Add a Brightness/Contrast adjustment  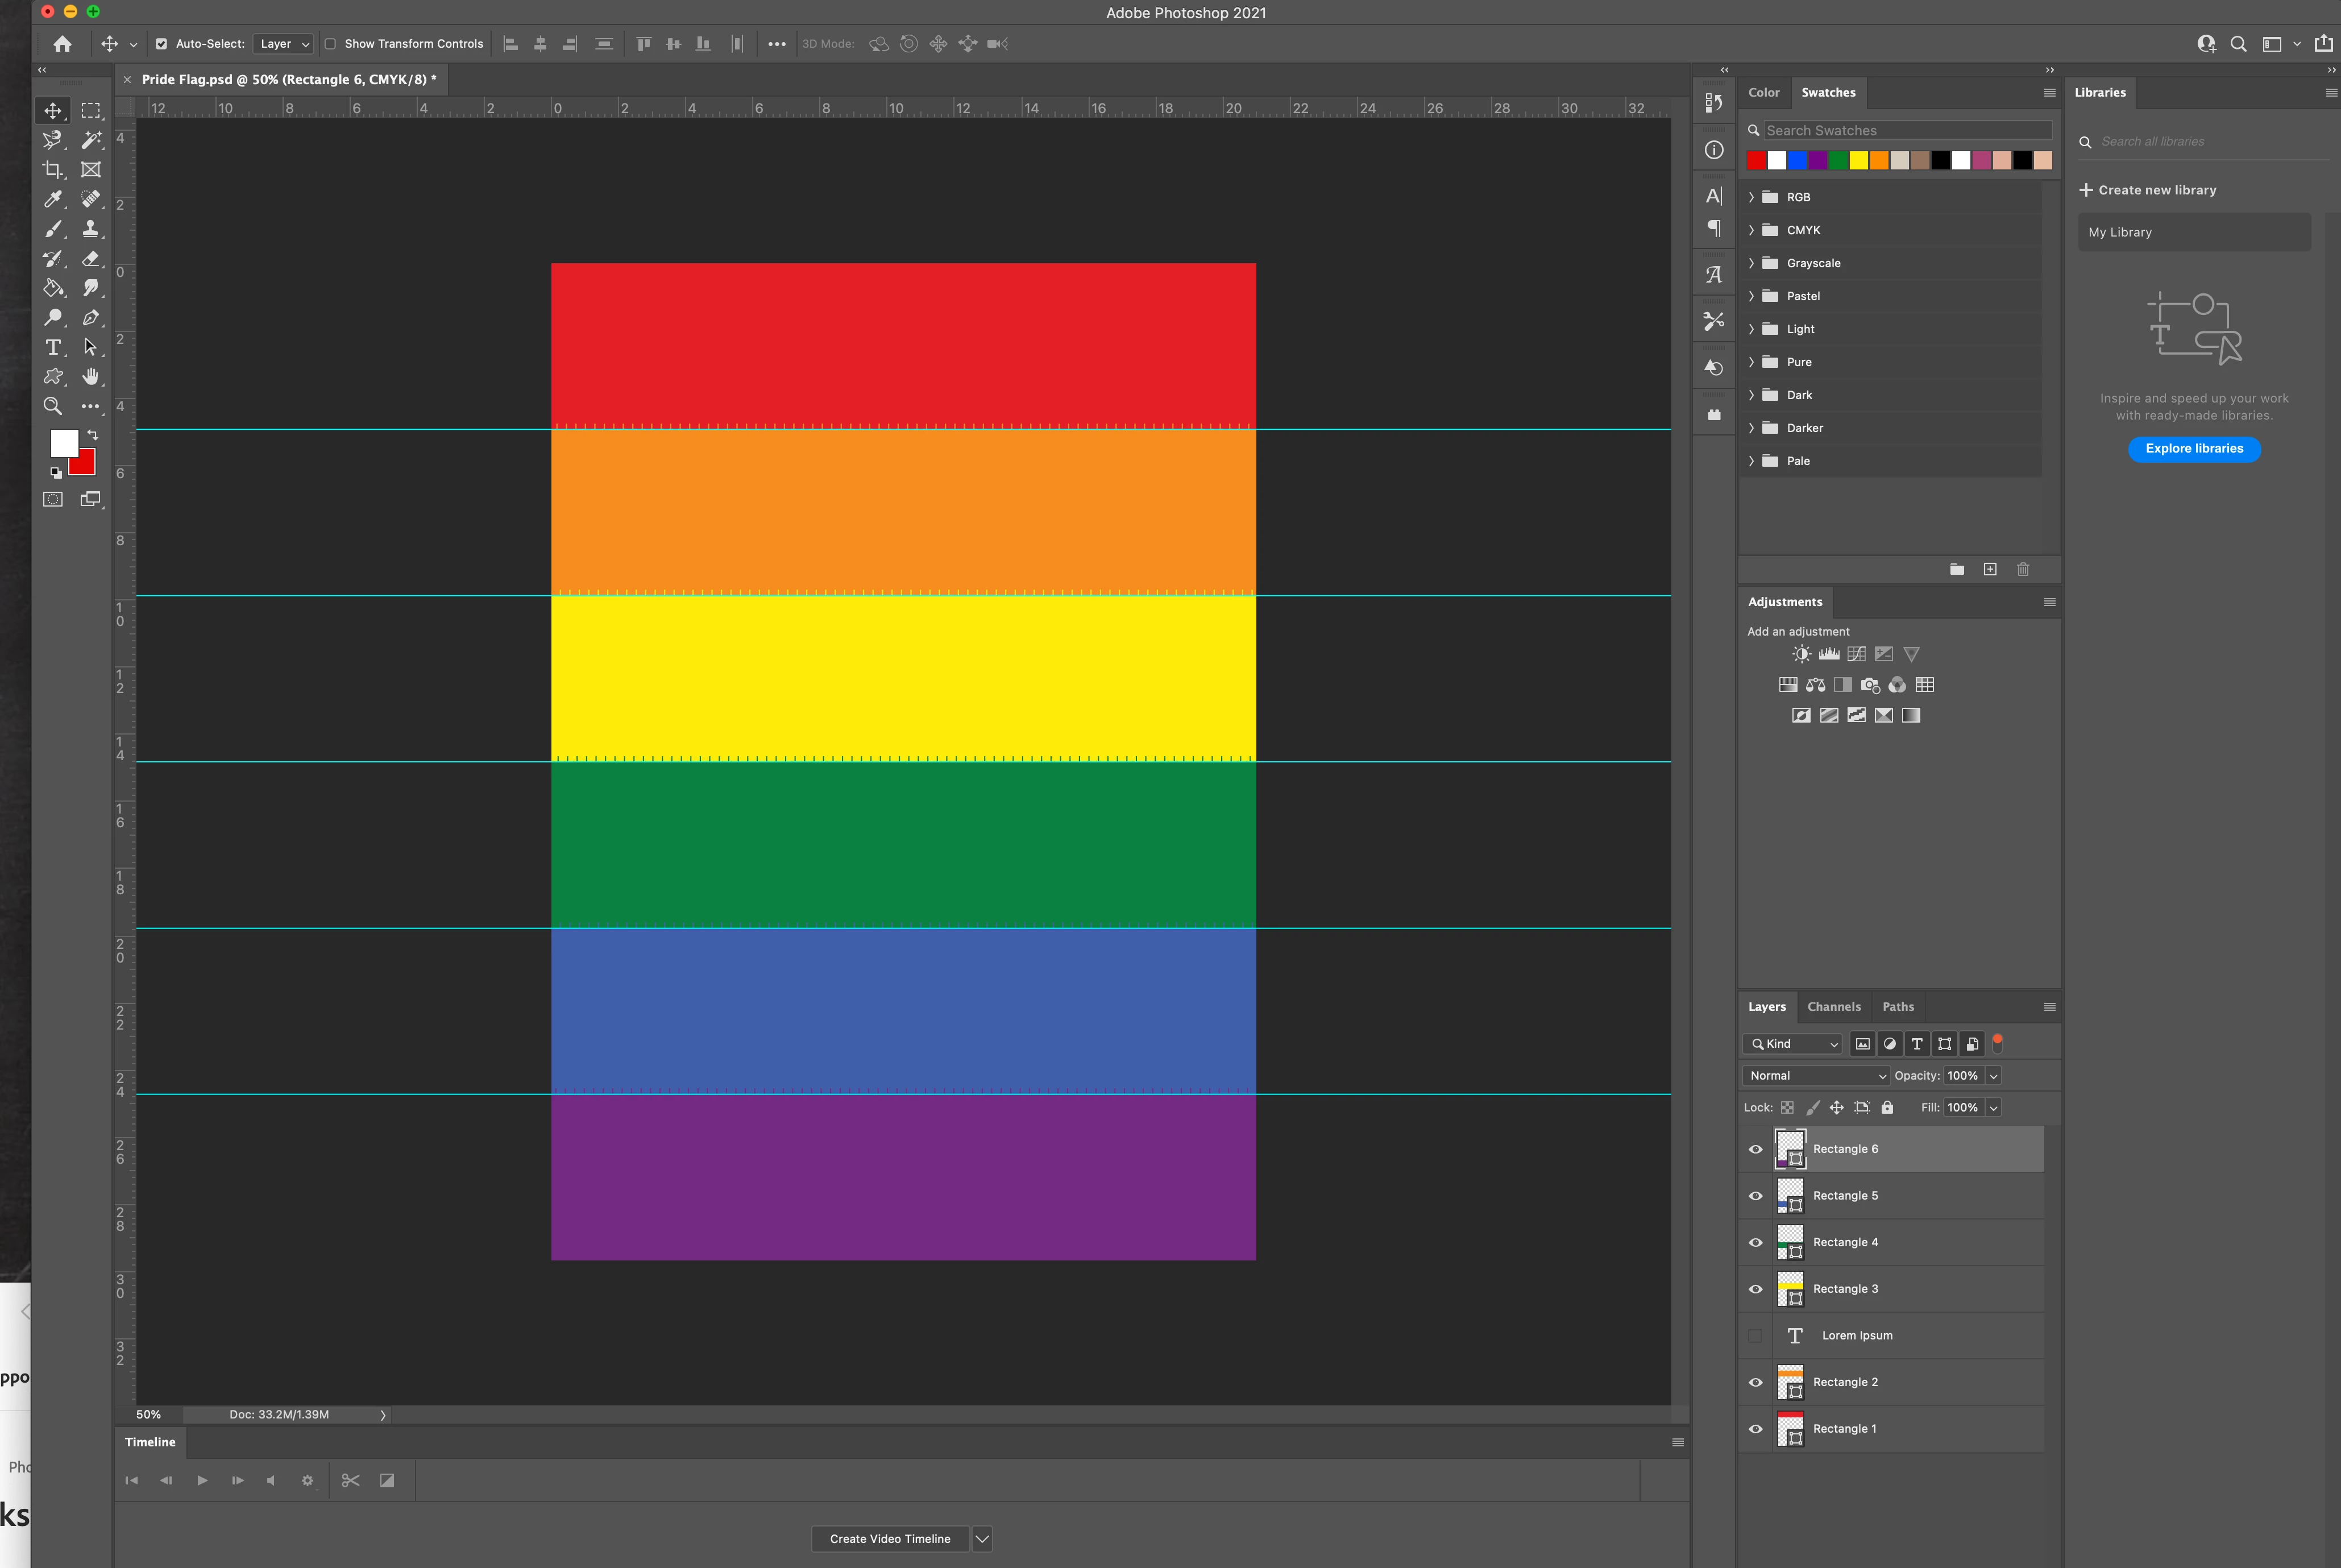[1801, 654]
